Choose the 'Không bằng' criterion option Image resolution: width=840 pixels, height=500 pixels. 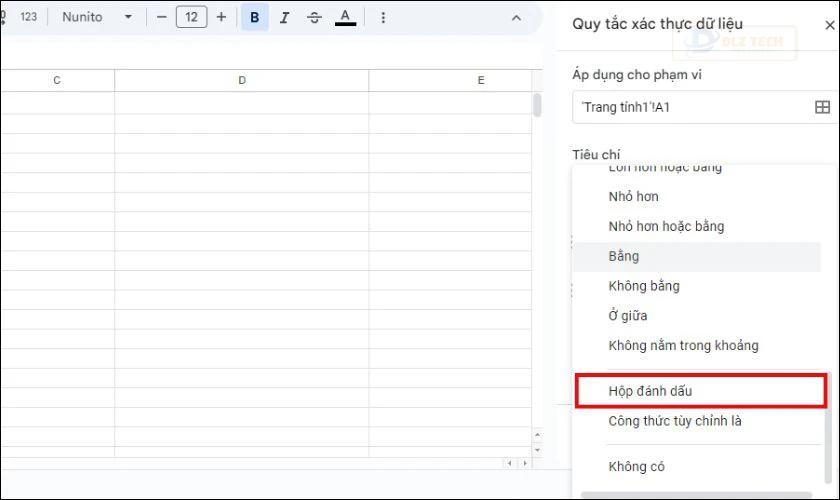(696, 286)
